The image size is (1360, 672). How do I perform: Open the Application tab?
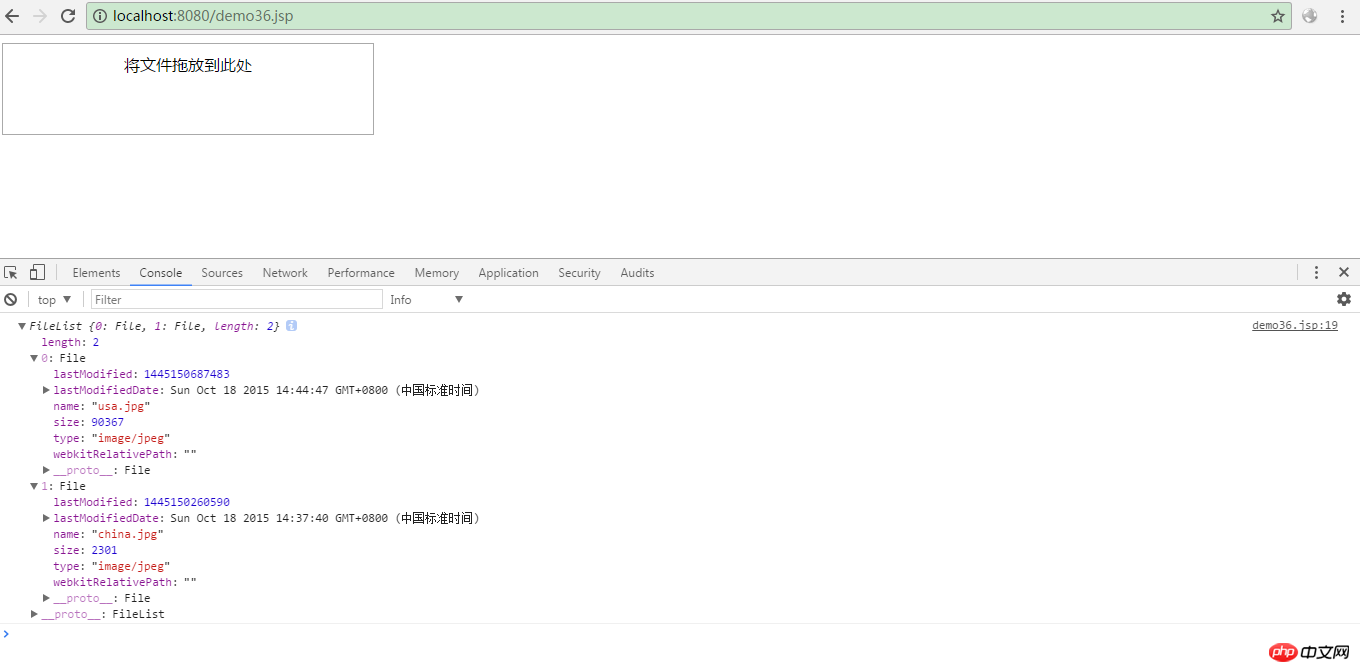coord(508,273)
